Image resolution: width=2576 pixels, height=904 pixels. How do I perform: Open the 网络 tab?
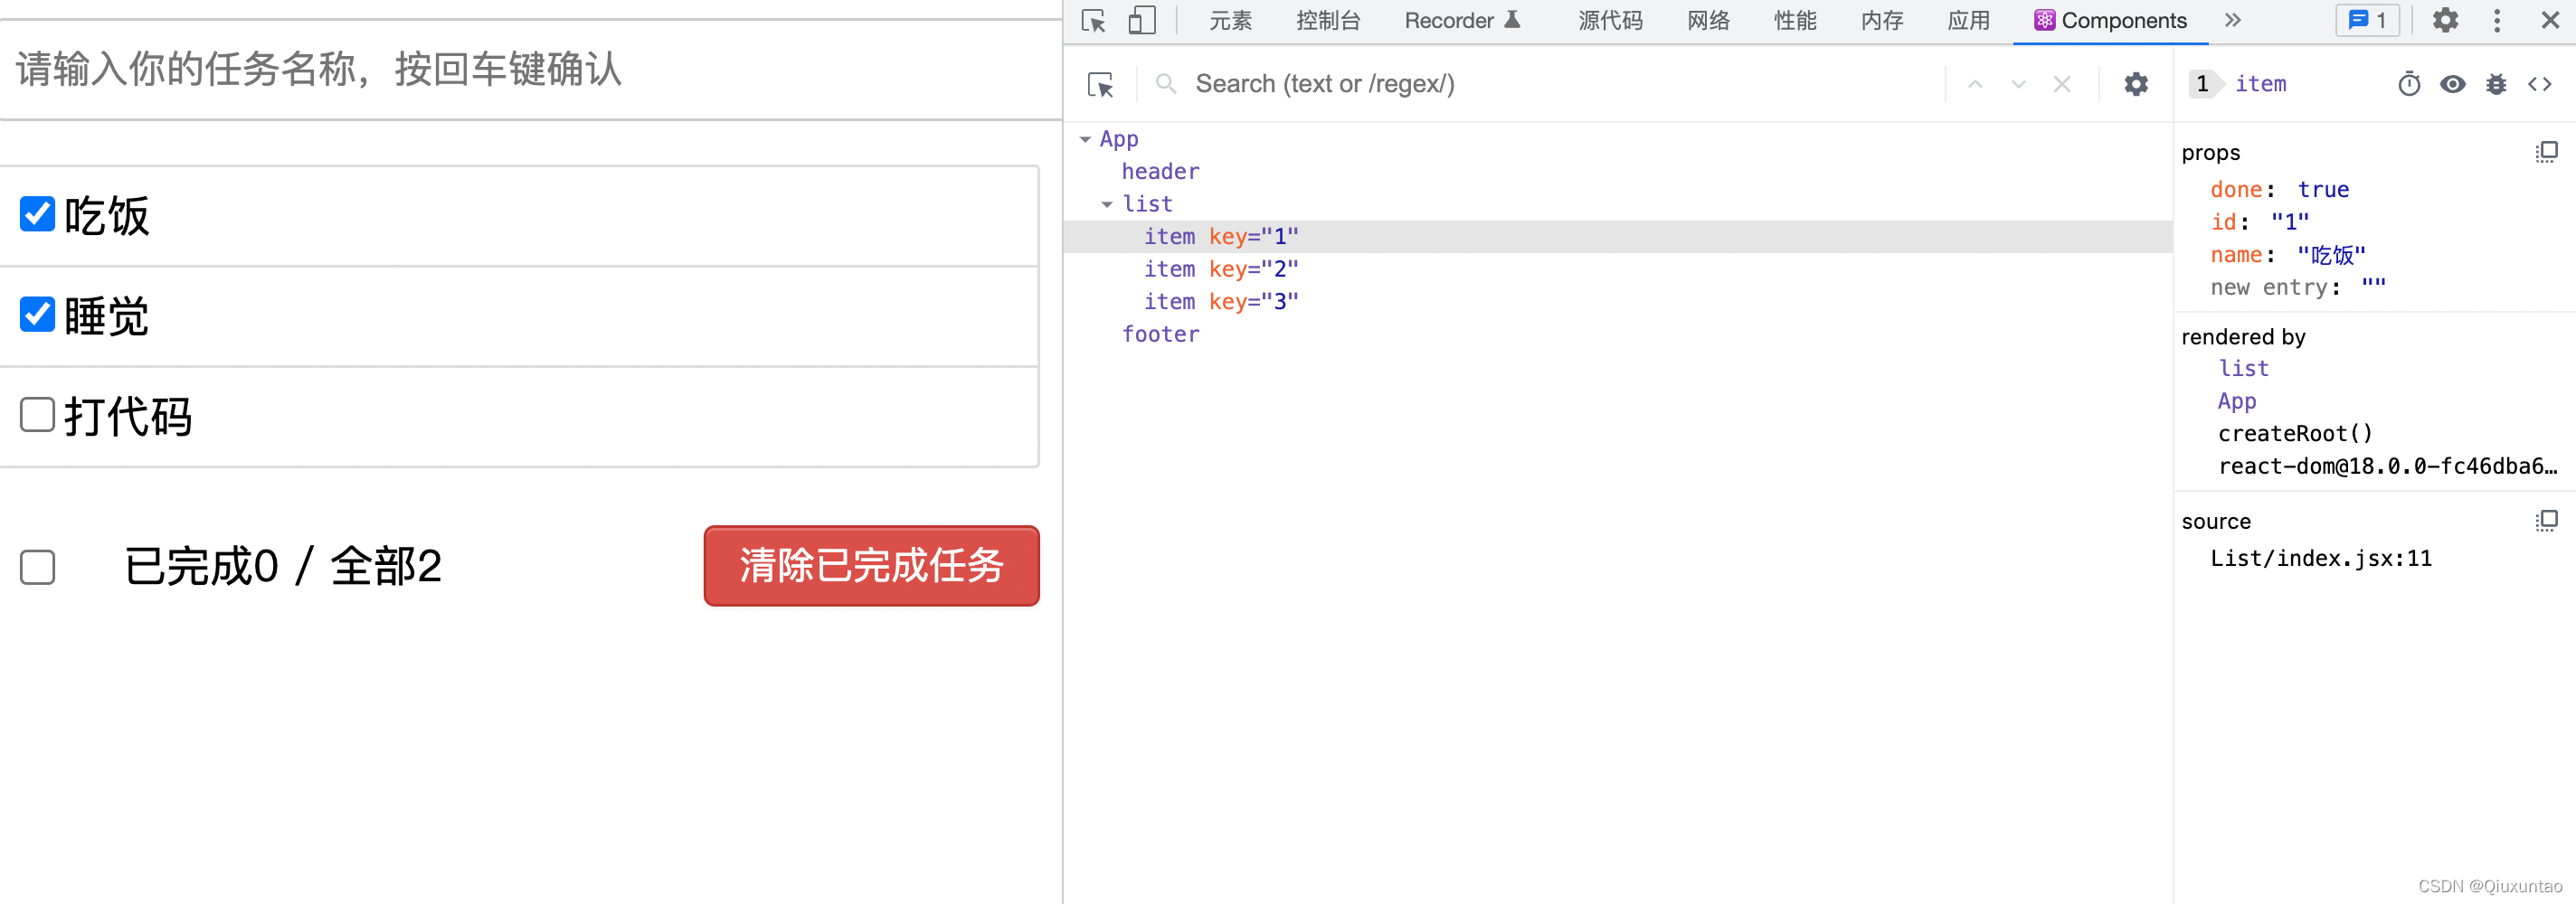coord(1708,21)
